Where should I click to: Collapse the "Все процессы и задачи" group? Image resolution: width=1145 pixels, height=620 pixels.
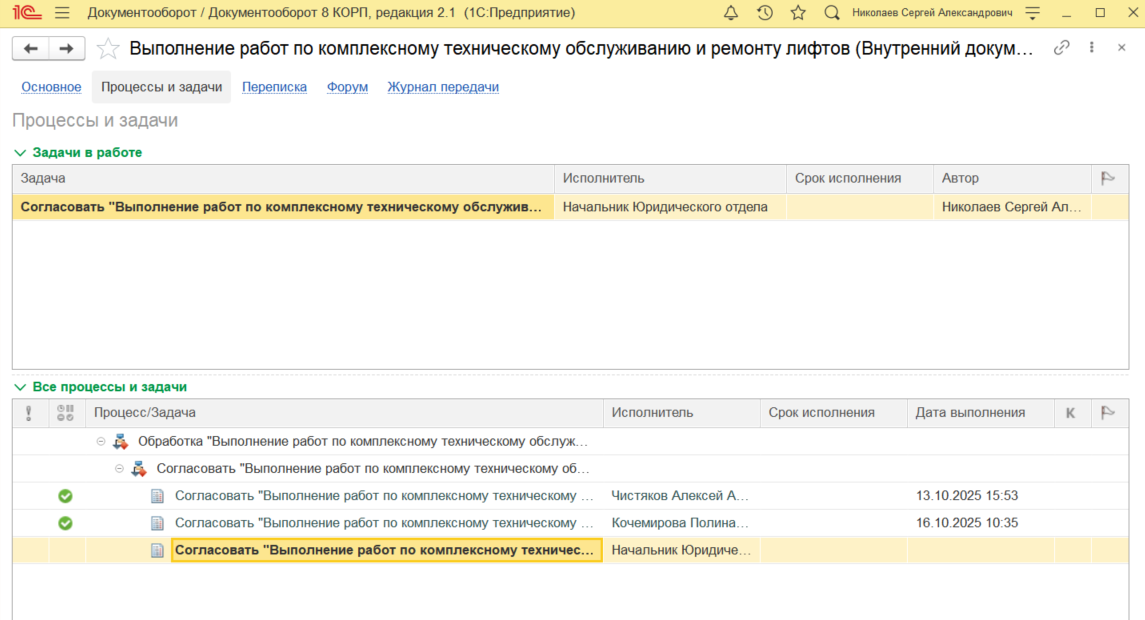click(19, 387)
